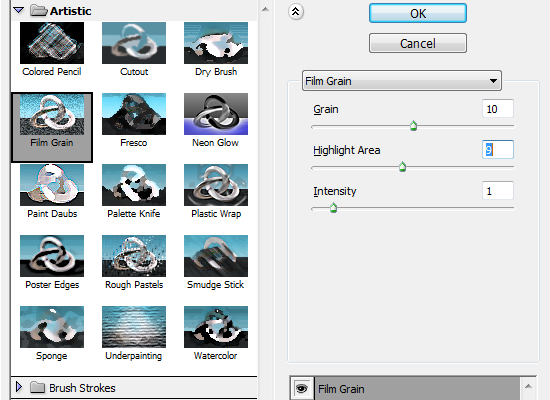Click the Artistic folder icon
The width and height of the screenshot is (550, 400).
coord(39,11)
